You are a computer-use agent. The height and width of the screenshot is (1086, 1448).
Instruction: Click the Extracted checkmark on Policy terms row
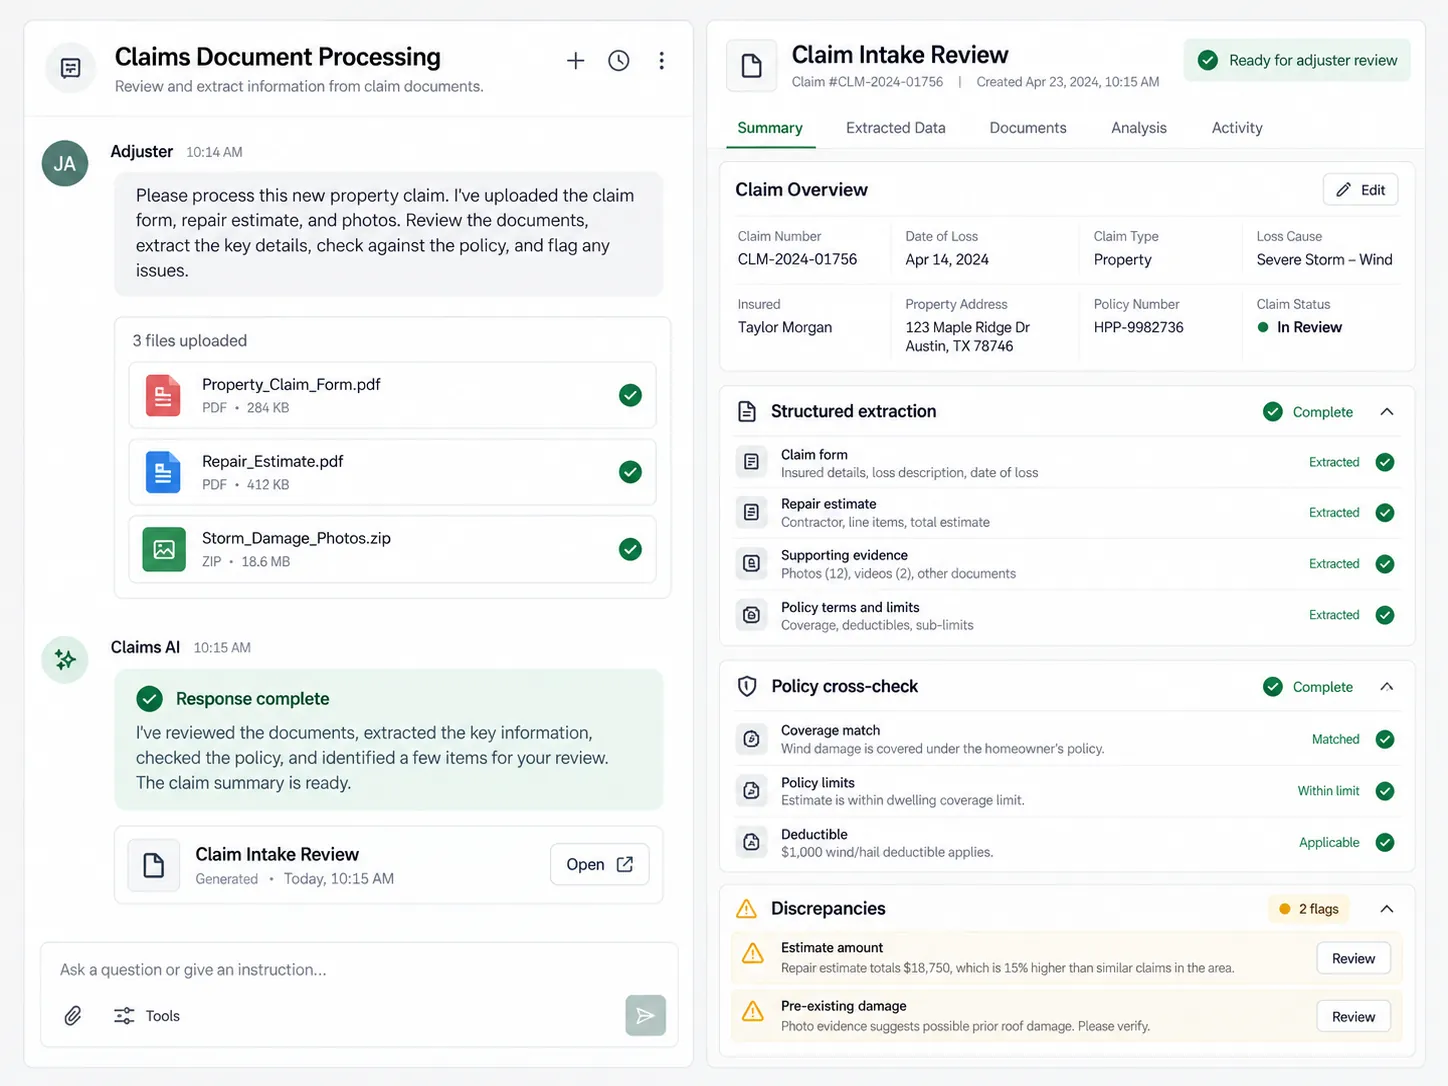click(x=1385, y=615)
